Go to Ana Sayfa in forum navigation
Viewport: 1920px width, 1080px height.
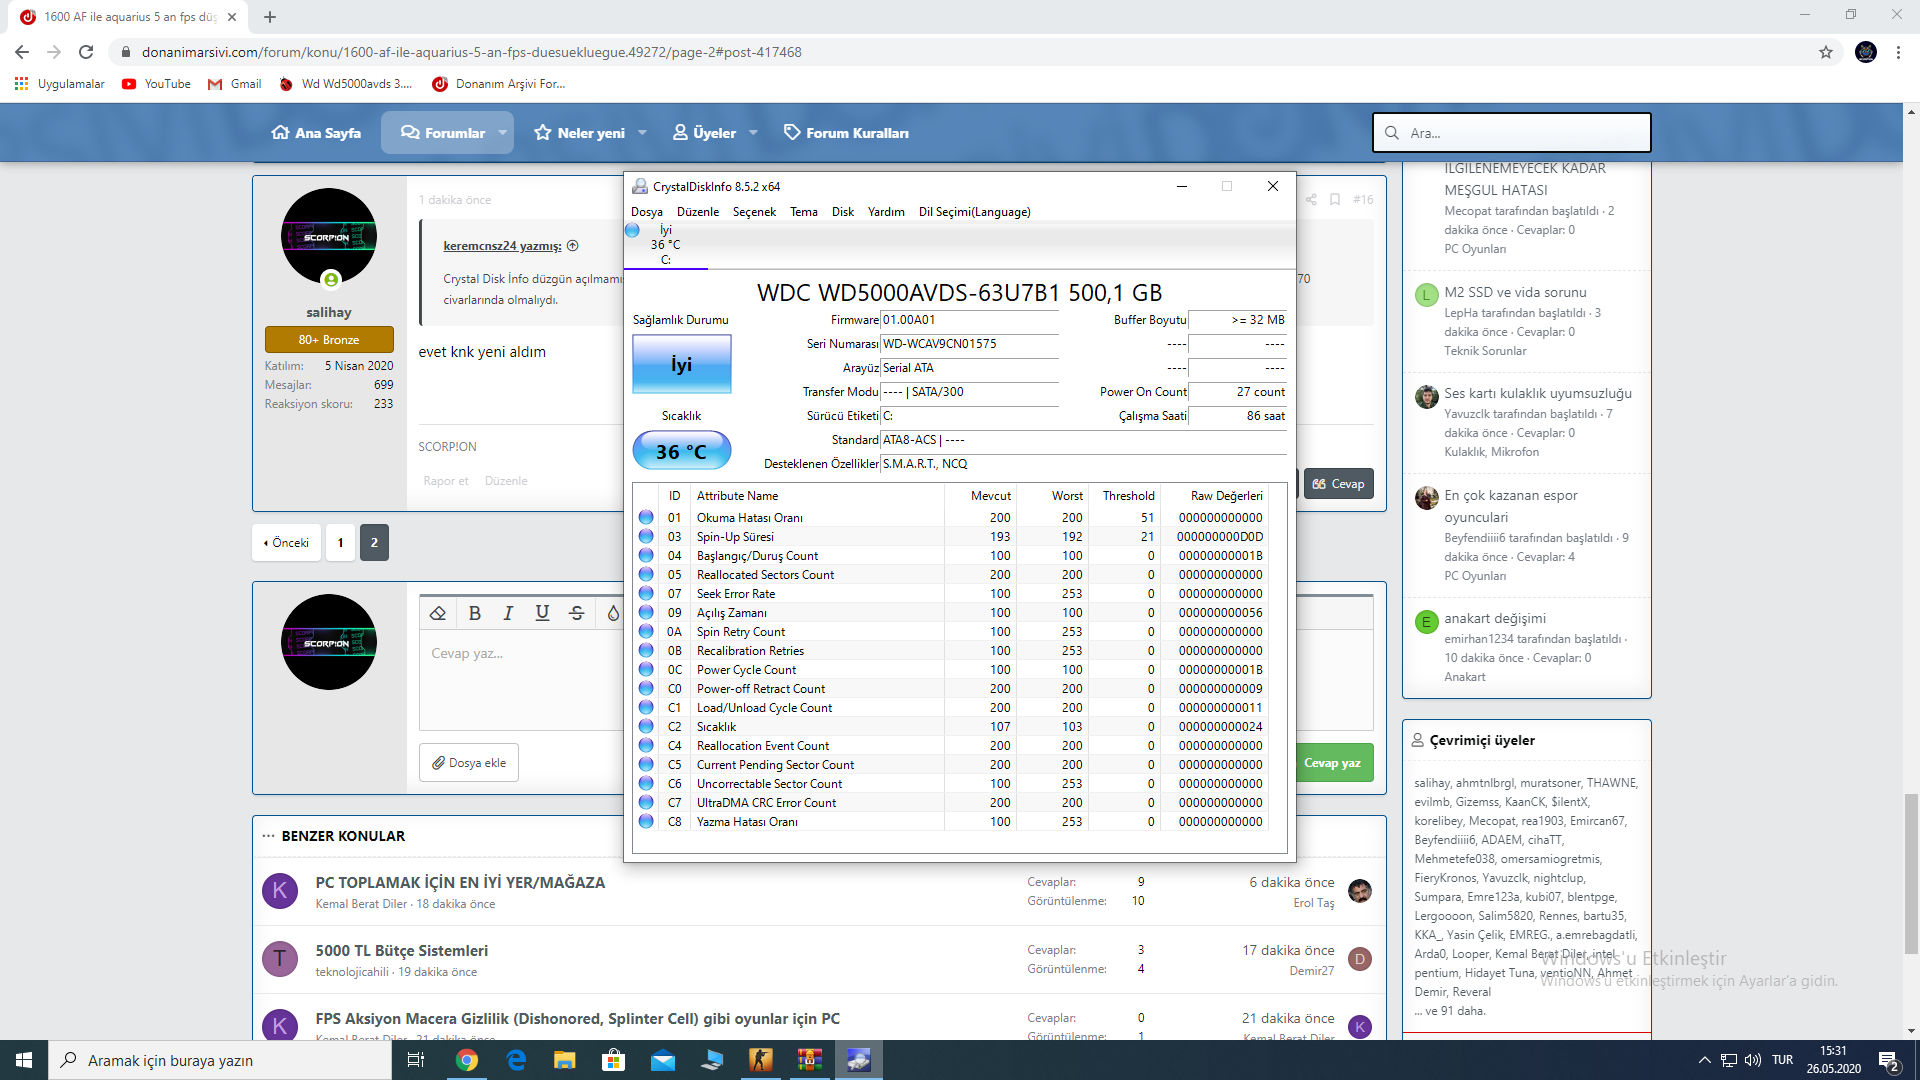click(x=316, y=133)
